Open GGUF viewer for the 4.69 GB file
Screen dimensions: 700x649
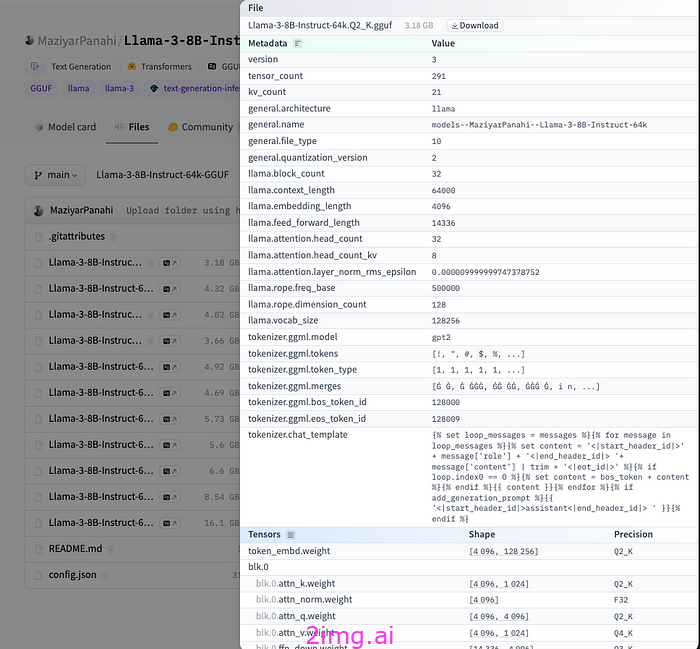(170, 393)
